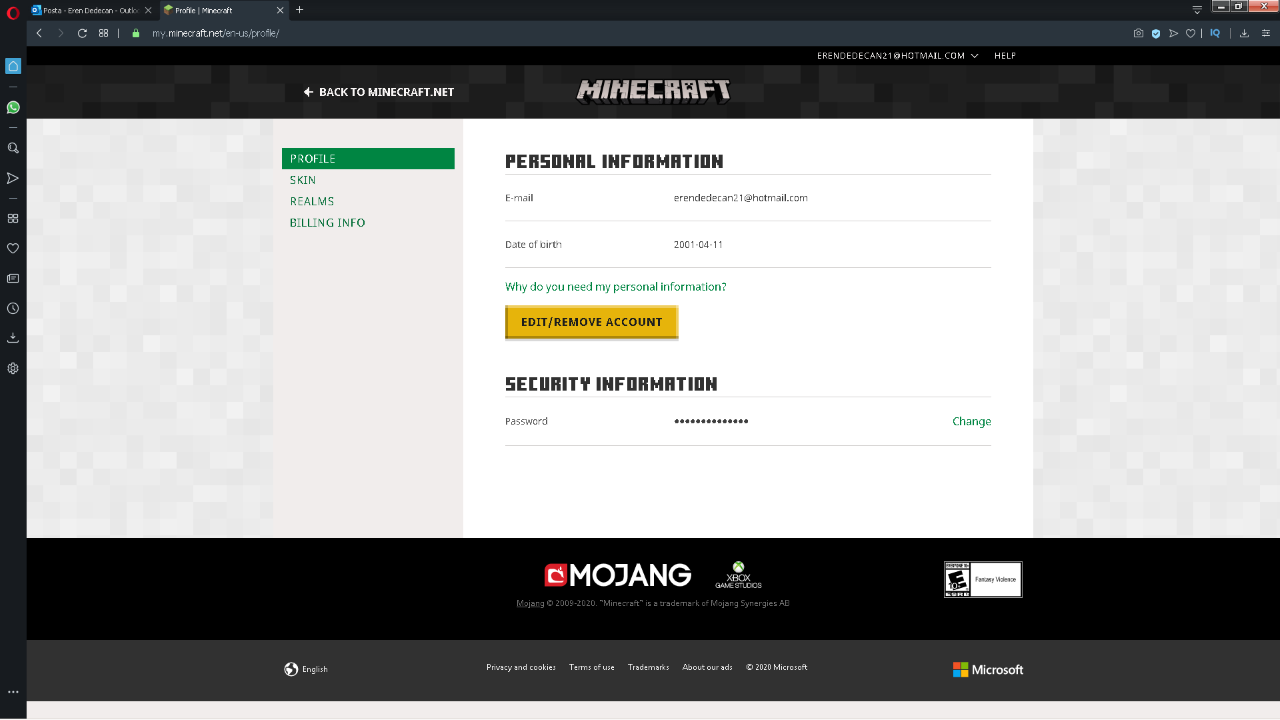The height and width of the screenshot is (720, 1280).
Task: Click the globe language icon
Action: click(291, 669)
